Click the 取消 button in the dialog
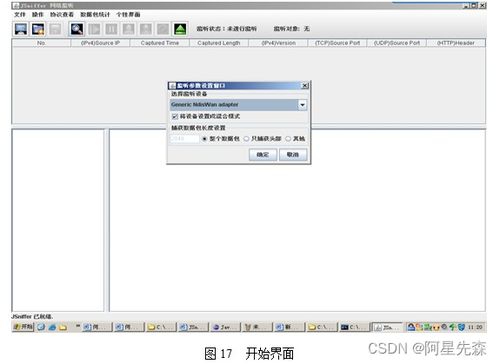 (x=293, y=155)
